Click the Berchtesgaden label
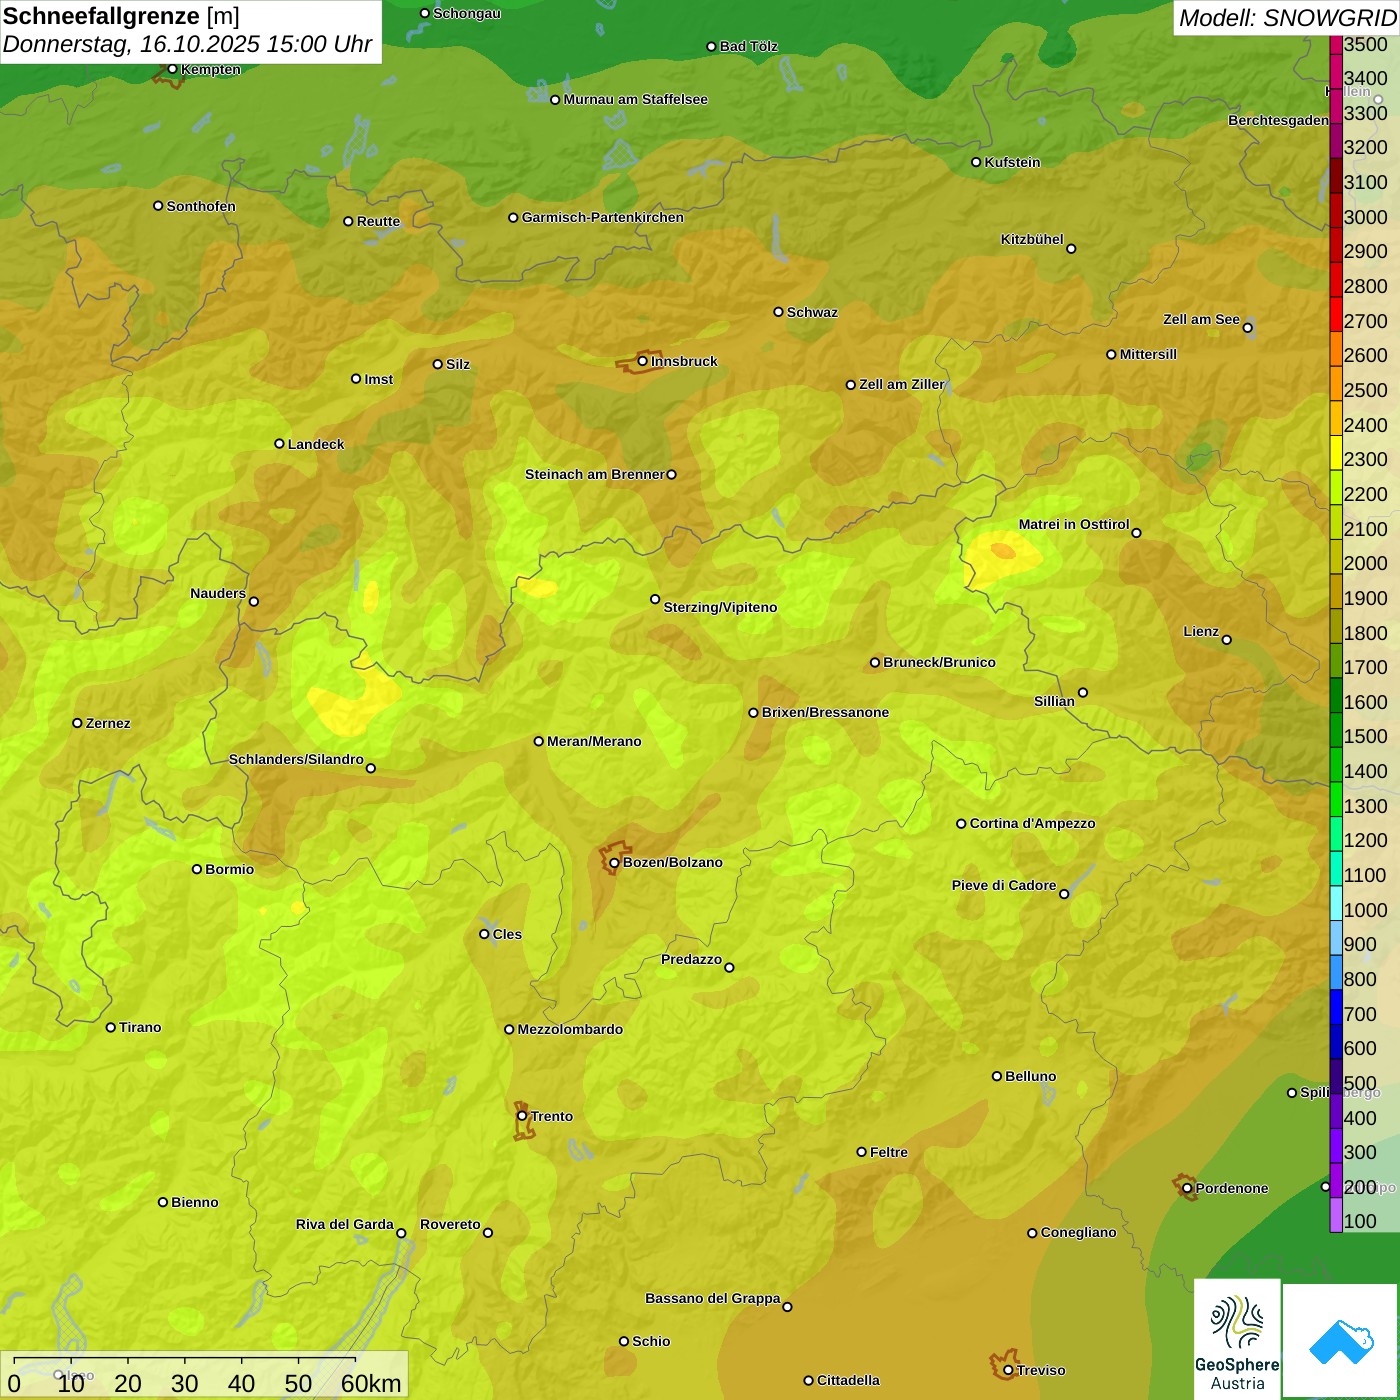Screen dimensions: 1400x1400 pyautogui.click(x=1278, y=120)
